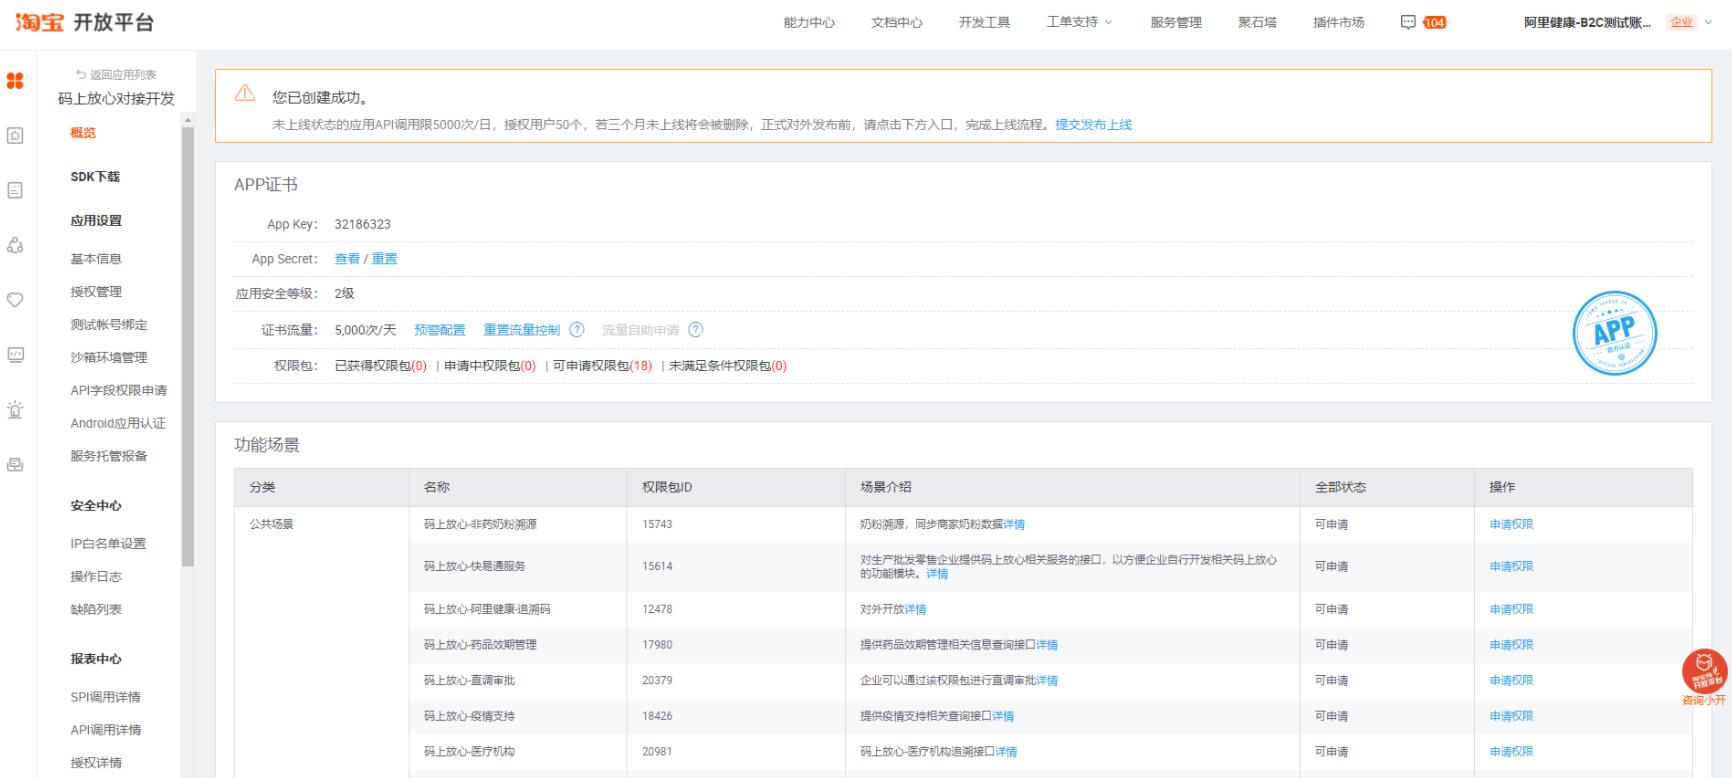Click 重置 link for App Secret
1732x778 pixels.
385,259
